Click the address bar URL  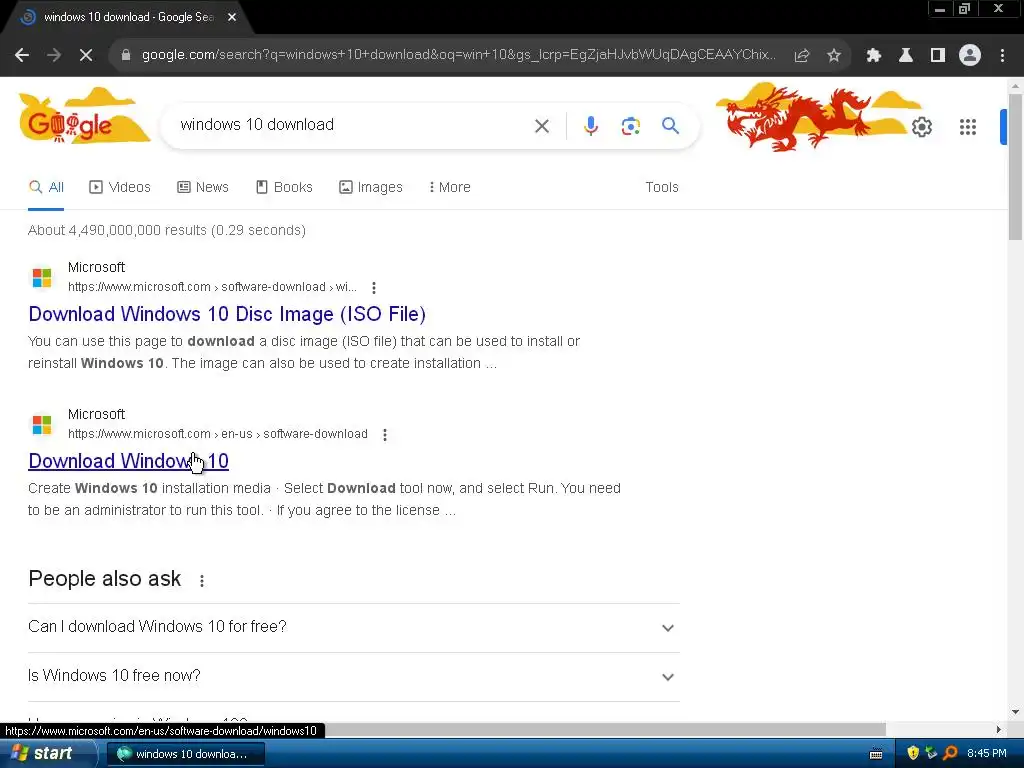point(458,55)
